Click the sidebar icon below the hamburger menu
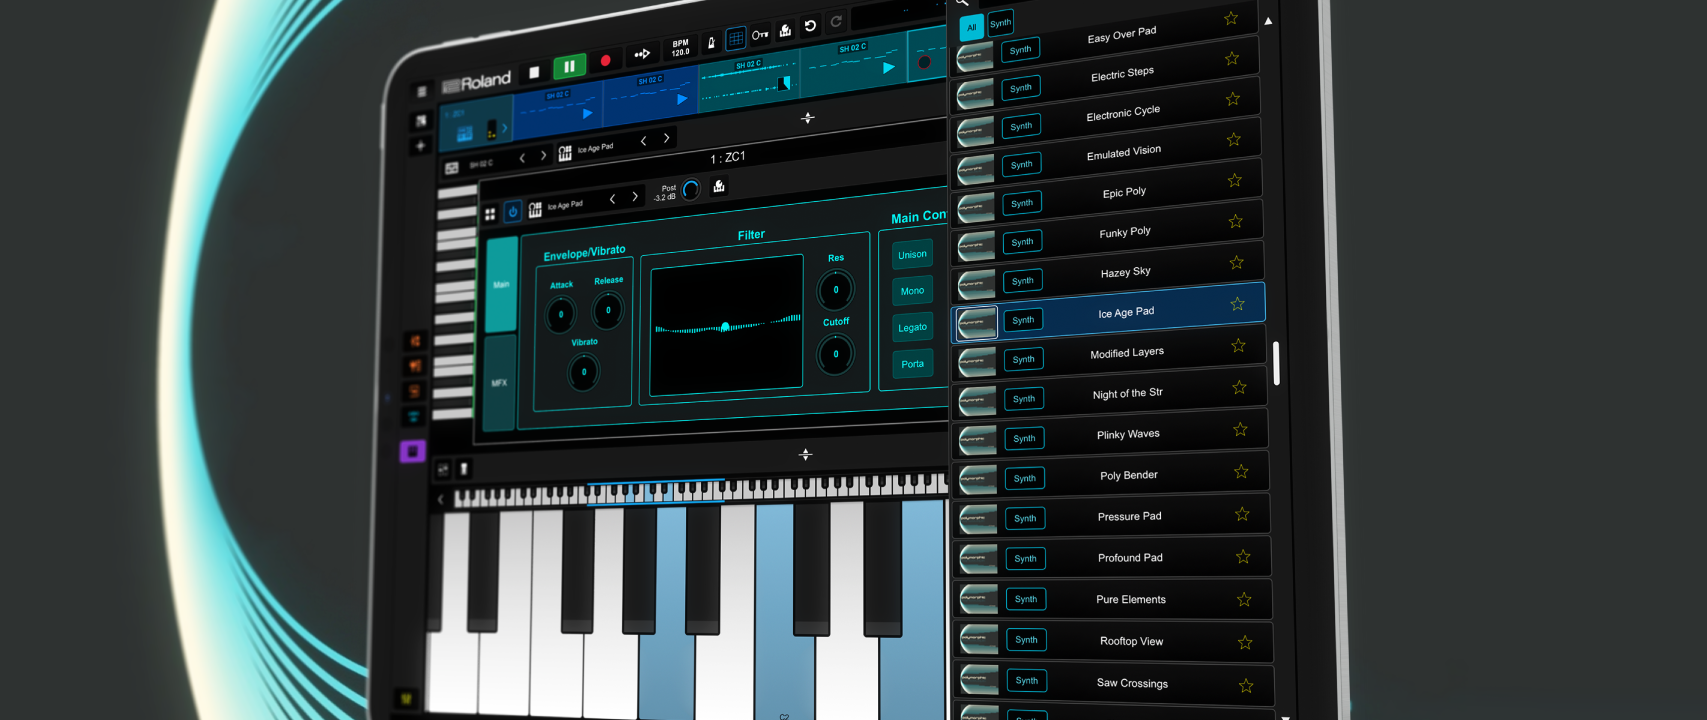Viewport: 1707px width, 720px height. coord(421,120)
